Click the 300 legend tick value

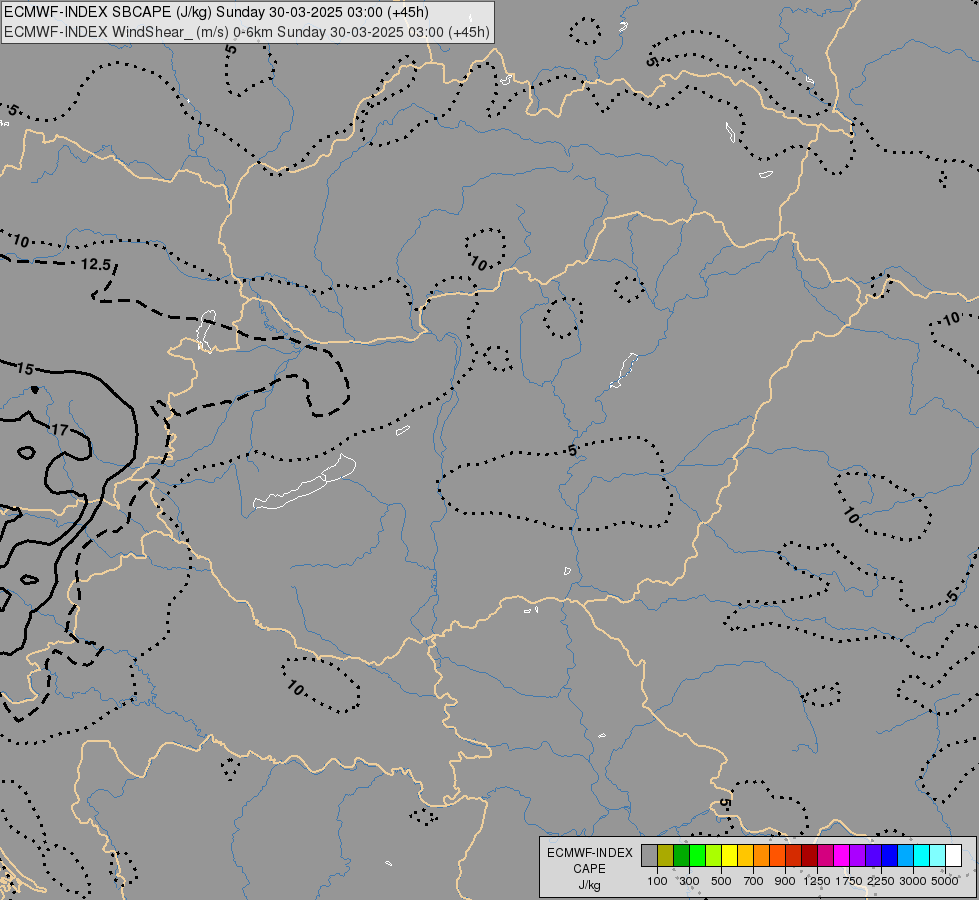click(x=689, y=881)
